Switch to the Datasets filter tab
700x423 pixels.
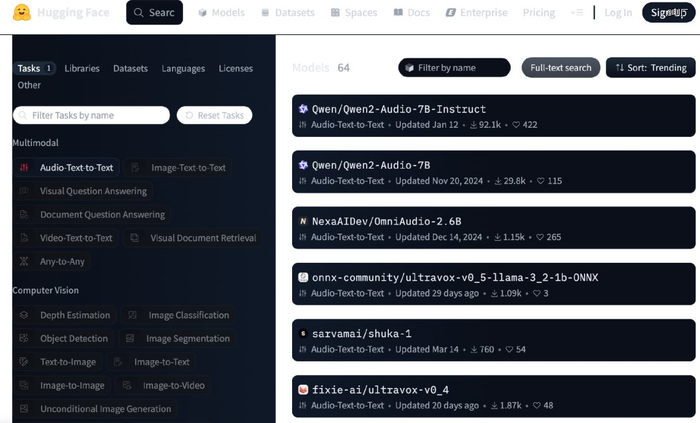click(130, 68)
